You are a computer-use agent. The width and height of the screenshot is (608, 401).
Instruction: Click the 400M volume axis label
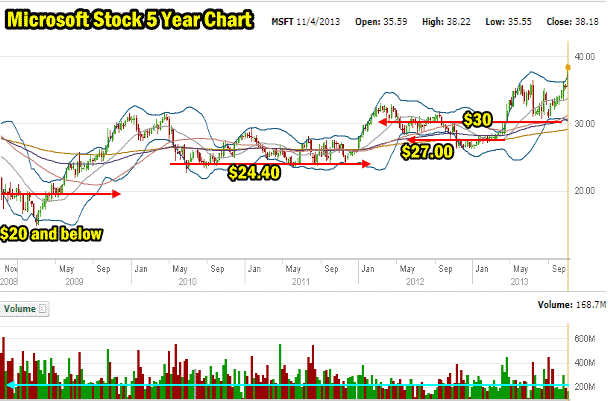click(585, 363)
